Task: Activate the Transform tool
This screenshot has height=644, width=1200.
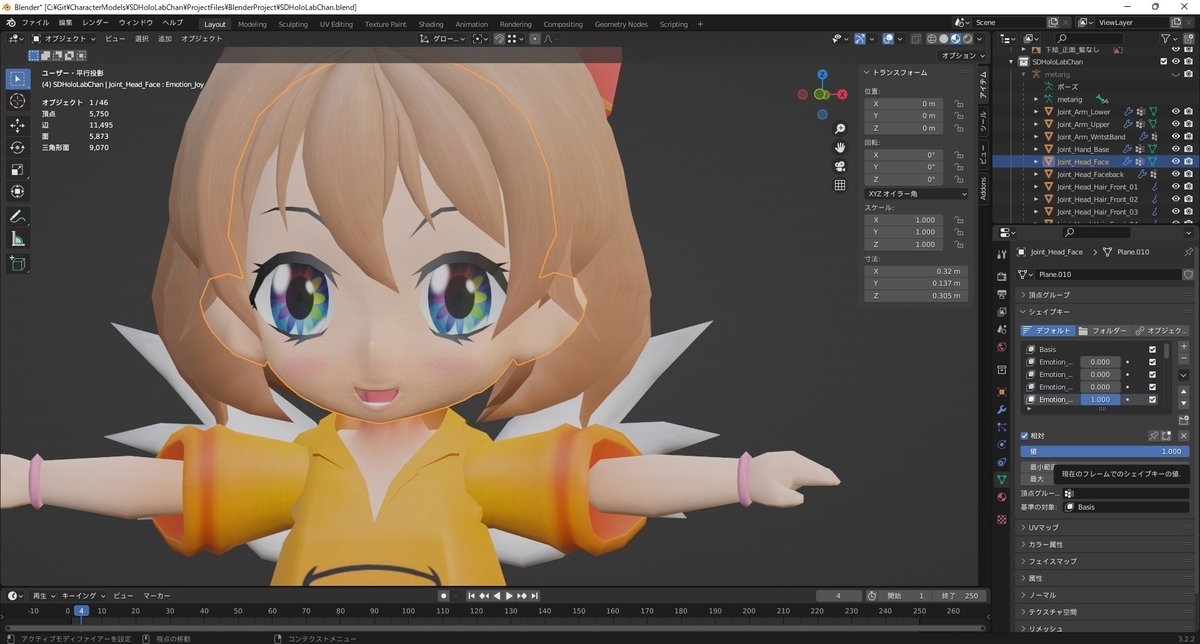Action: coord(18,191)
